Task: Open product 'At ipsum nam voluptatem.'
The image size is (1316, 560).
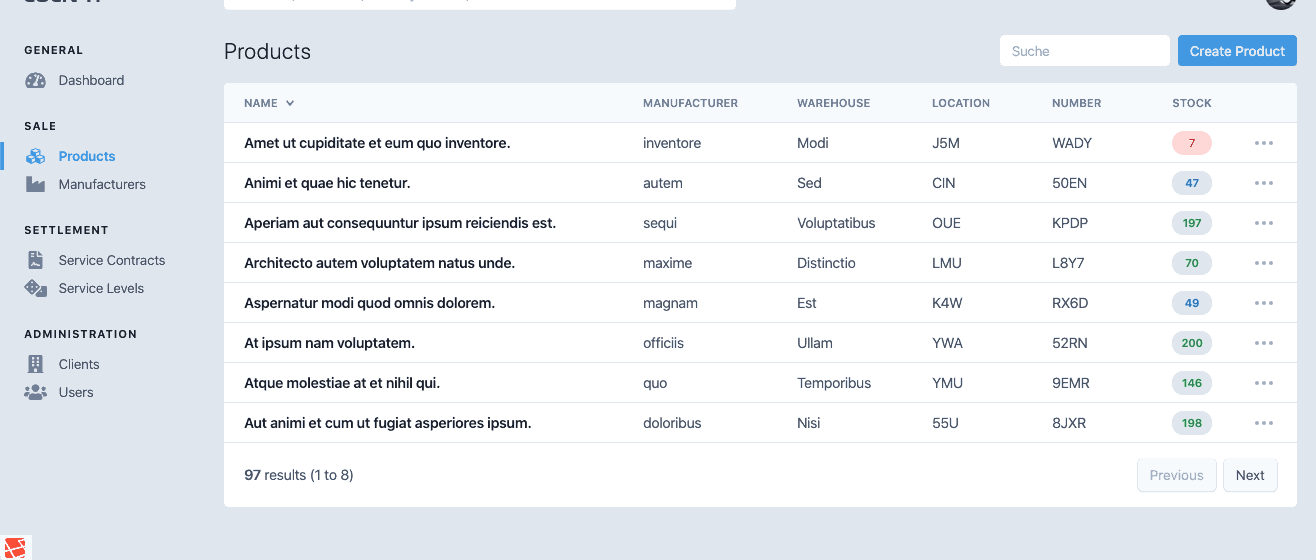Action: [329, 343]
